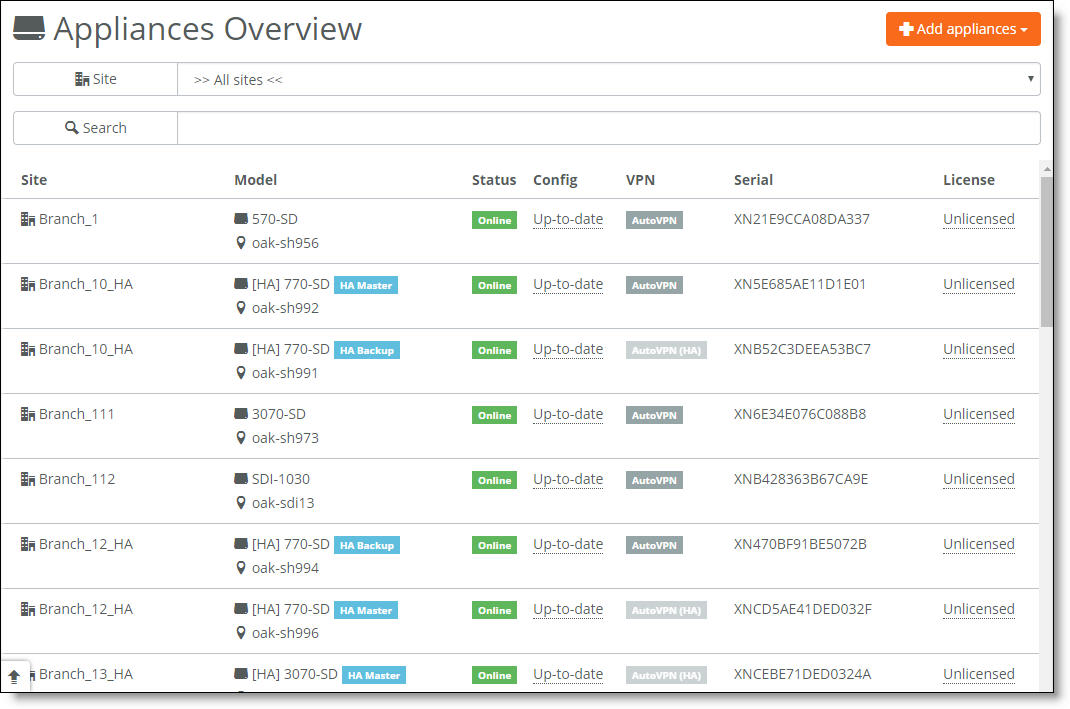The image size is (1070, 709).
Task: Click the Config column header
Action: [x=555, y=180]
